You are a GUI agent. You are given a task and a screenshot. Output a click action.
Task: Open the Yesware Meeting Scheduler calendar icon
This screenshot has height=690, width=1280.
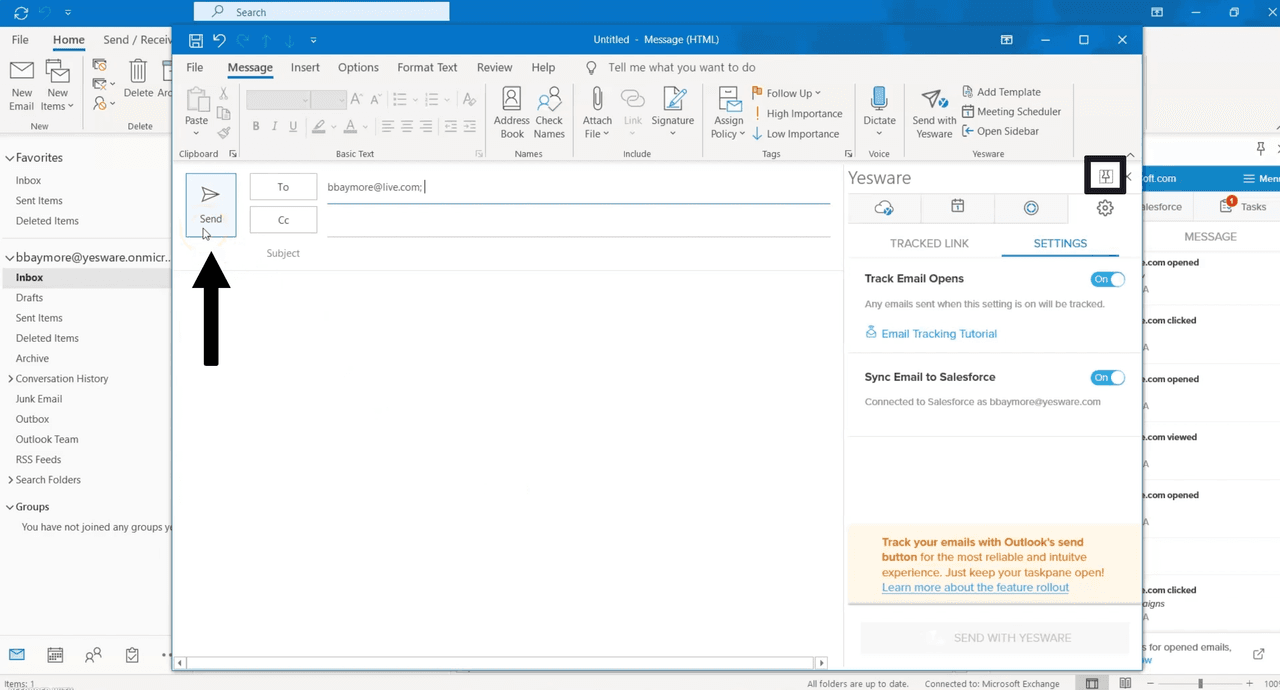pos(957,207)
